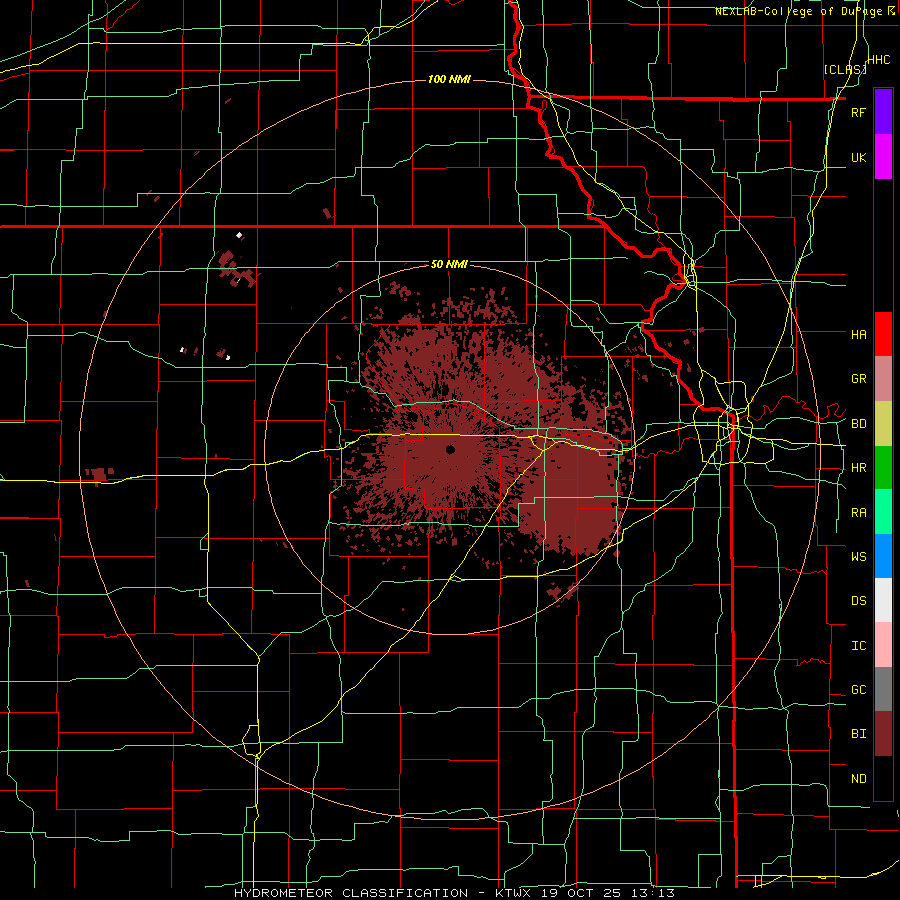Click the BI legend label

(x=858, y=734)
